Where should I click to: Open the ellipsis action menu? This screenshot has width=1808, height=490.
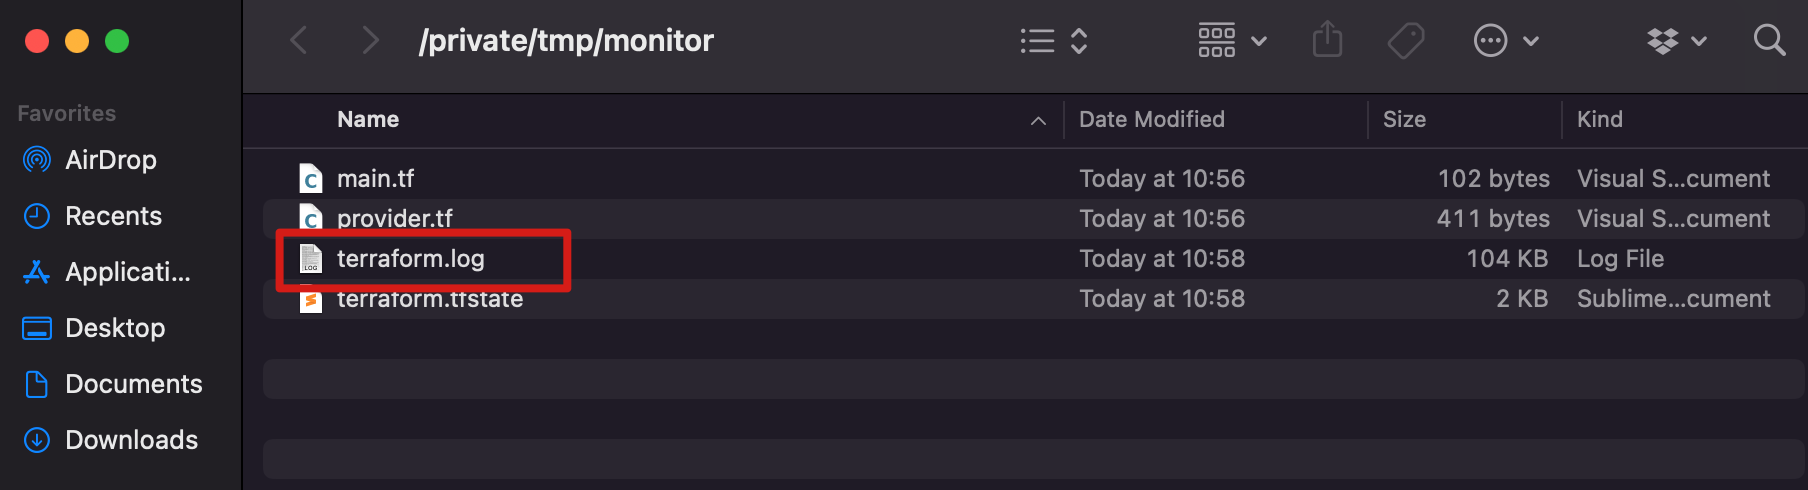(1505, 41)
